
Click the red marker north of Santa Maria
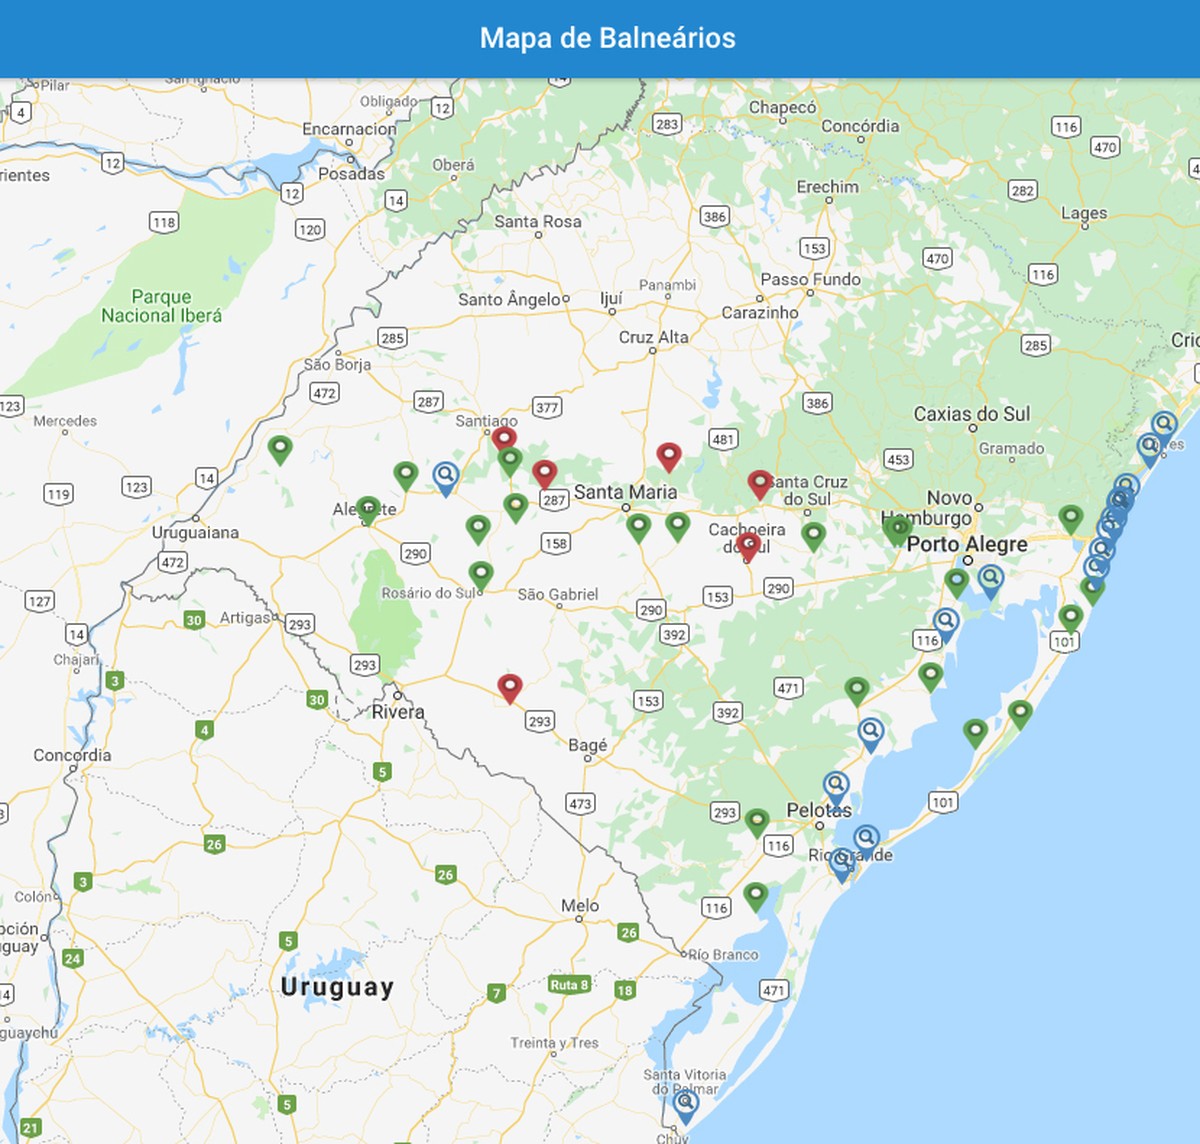pos(669,456)
